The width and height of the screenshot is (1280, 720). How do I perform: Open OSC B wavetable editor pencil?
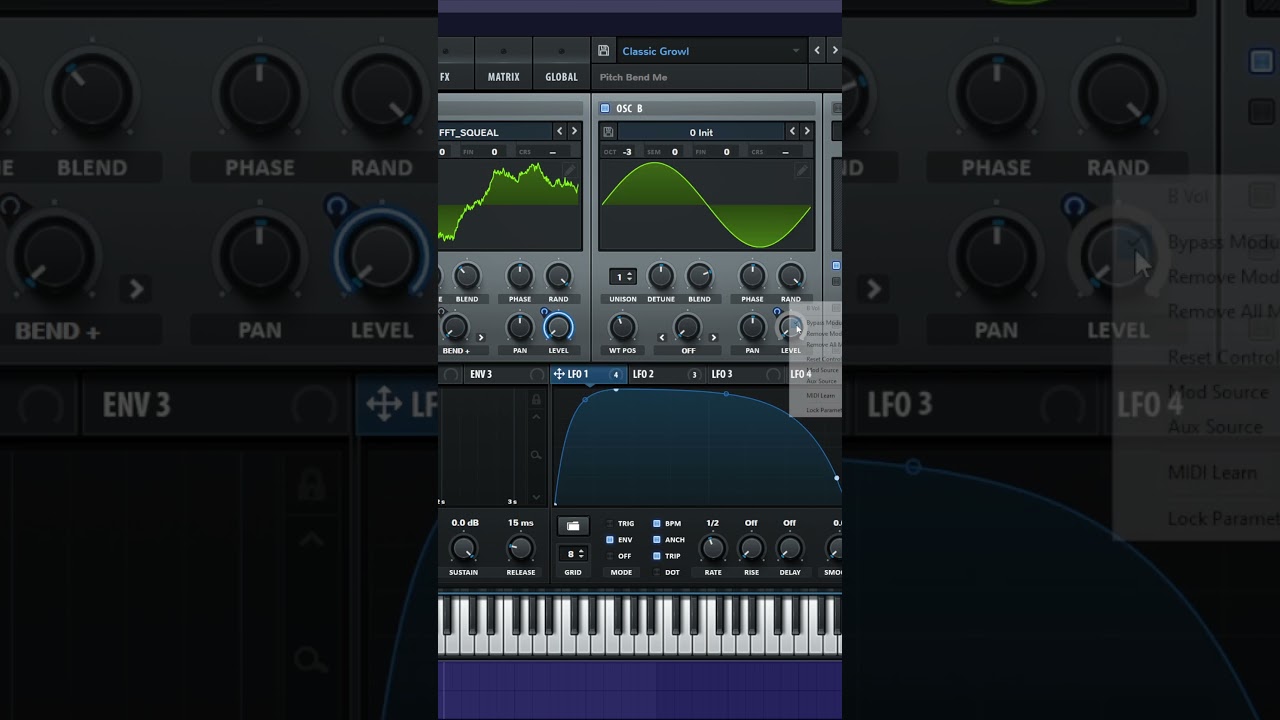801,172
